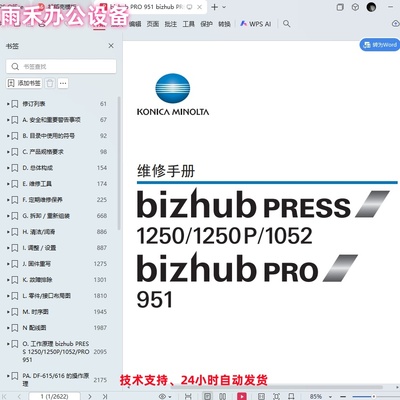Click the window-stack icon in title bar
Viewport: 400px width, 400px height.
[340, 7]
